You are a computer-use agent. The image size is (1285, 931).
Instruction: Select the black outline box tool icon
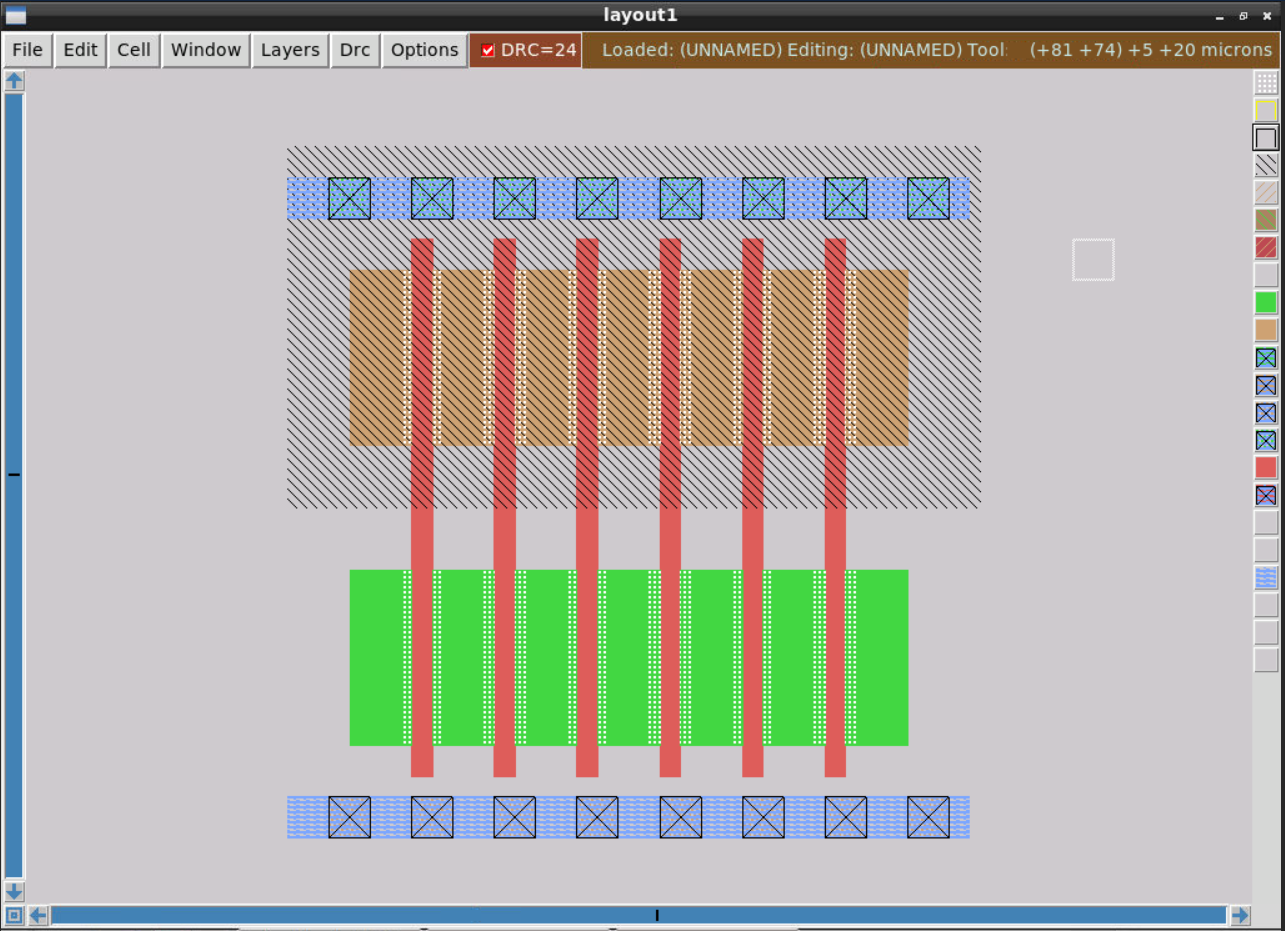pos(1264,138)
